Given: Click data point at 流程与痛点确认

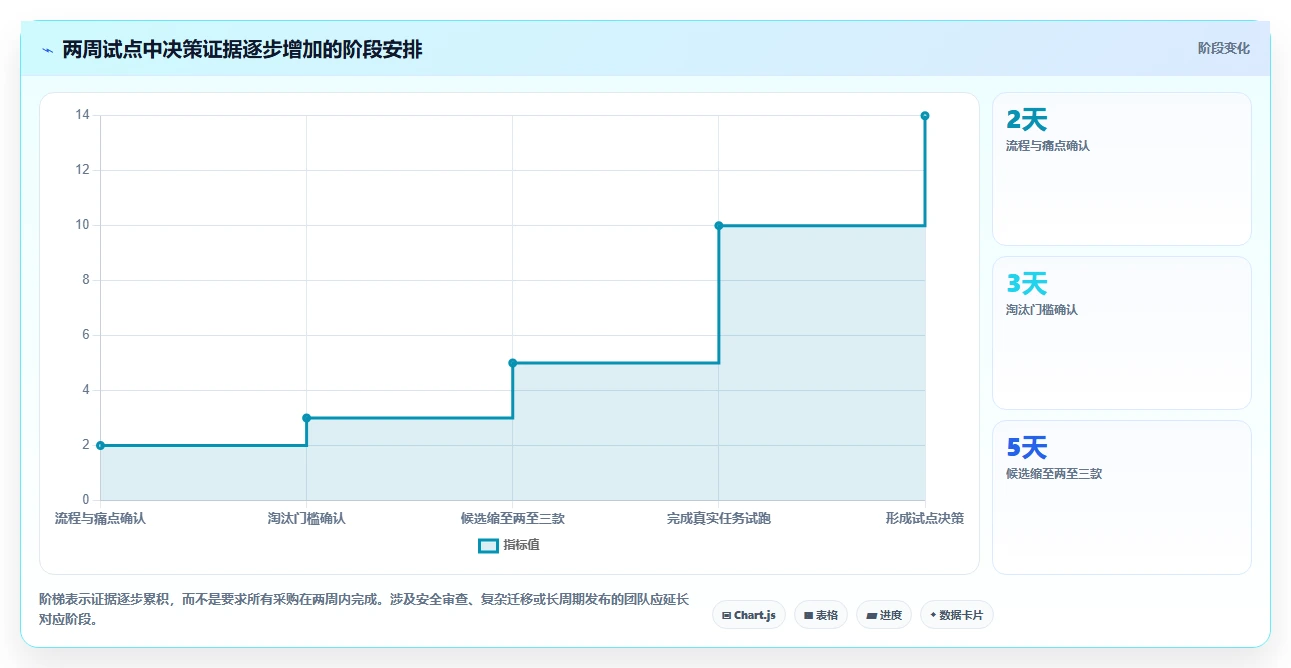Looking at the screenshot, I should 100,445.
